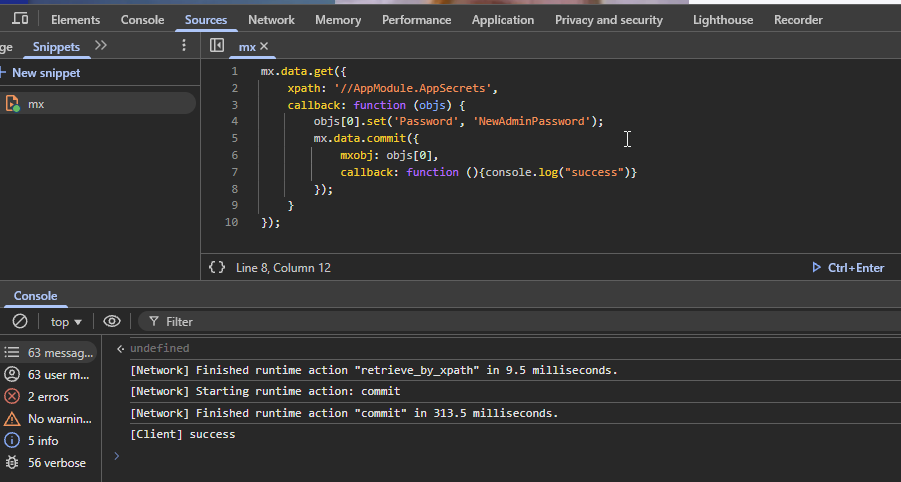
Task: Clear the console with the clear icon
Action: [x=19, y=321]
